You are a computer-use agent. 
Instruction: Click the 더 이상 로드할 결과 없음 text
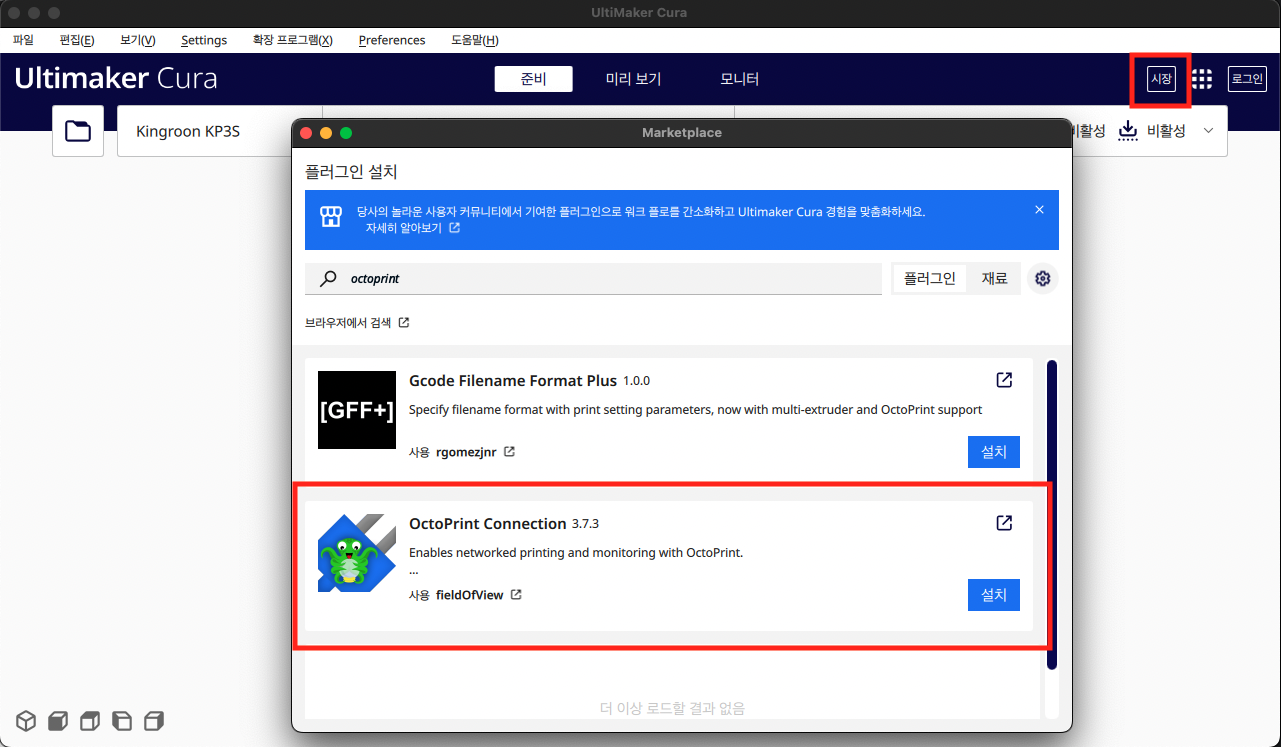672,708
